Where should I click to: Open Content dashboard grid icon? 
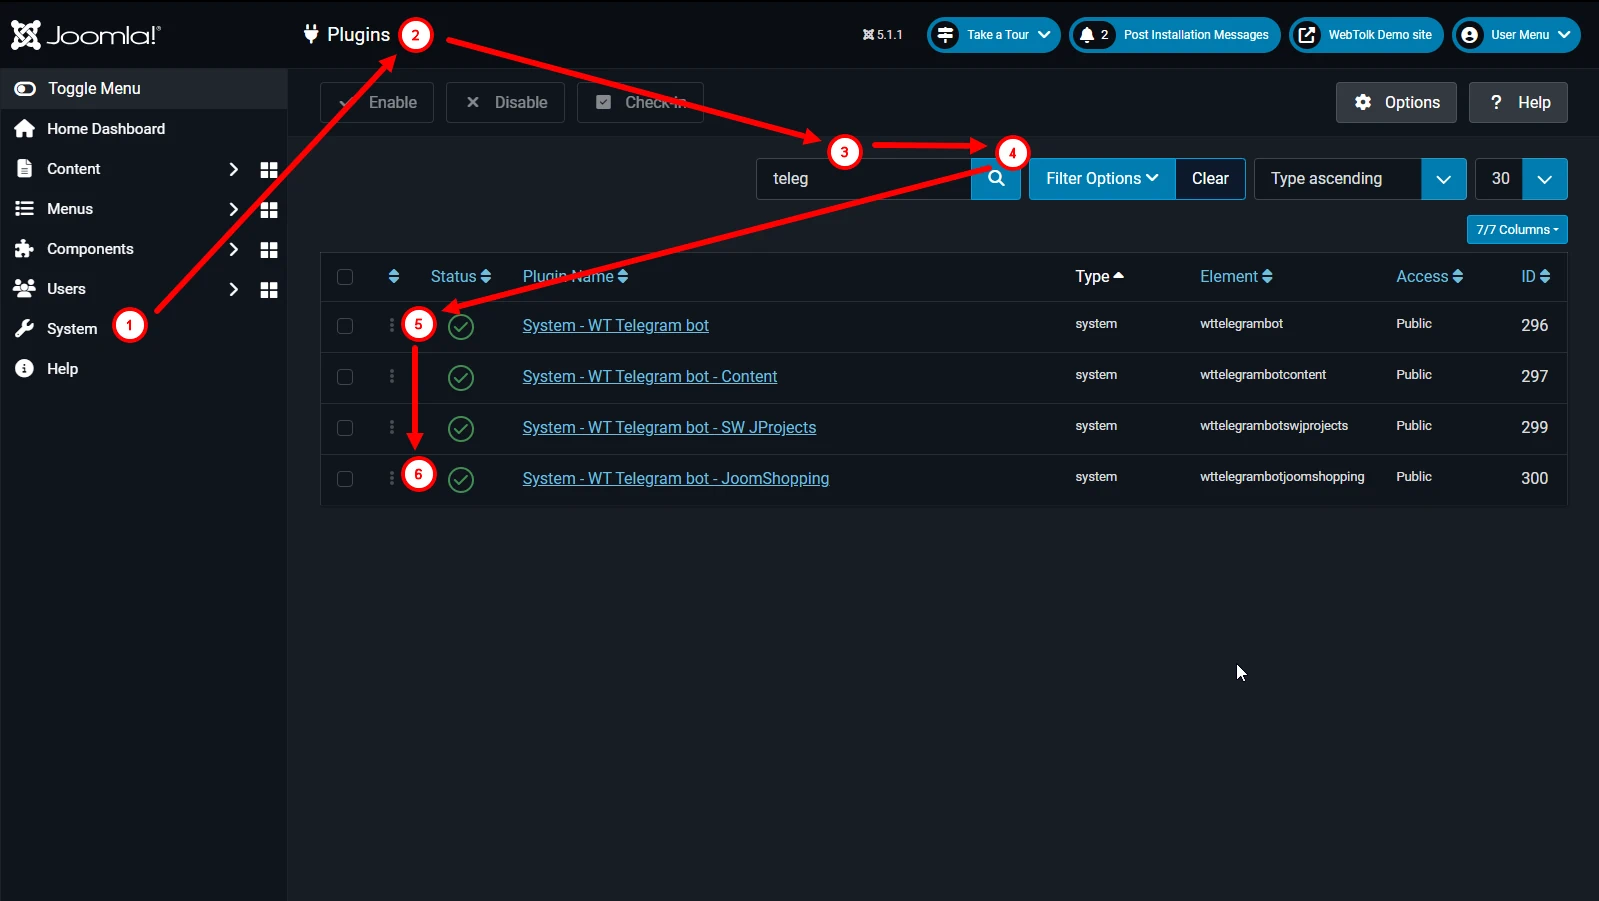[x=269, y=170]
